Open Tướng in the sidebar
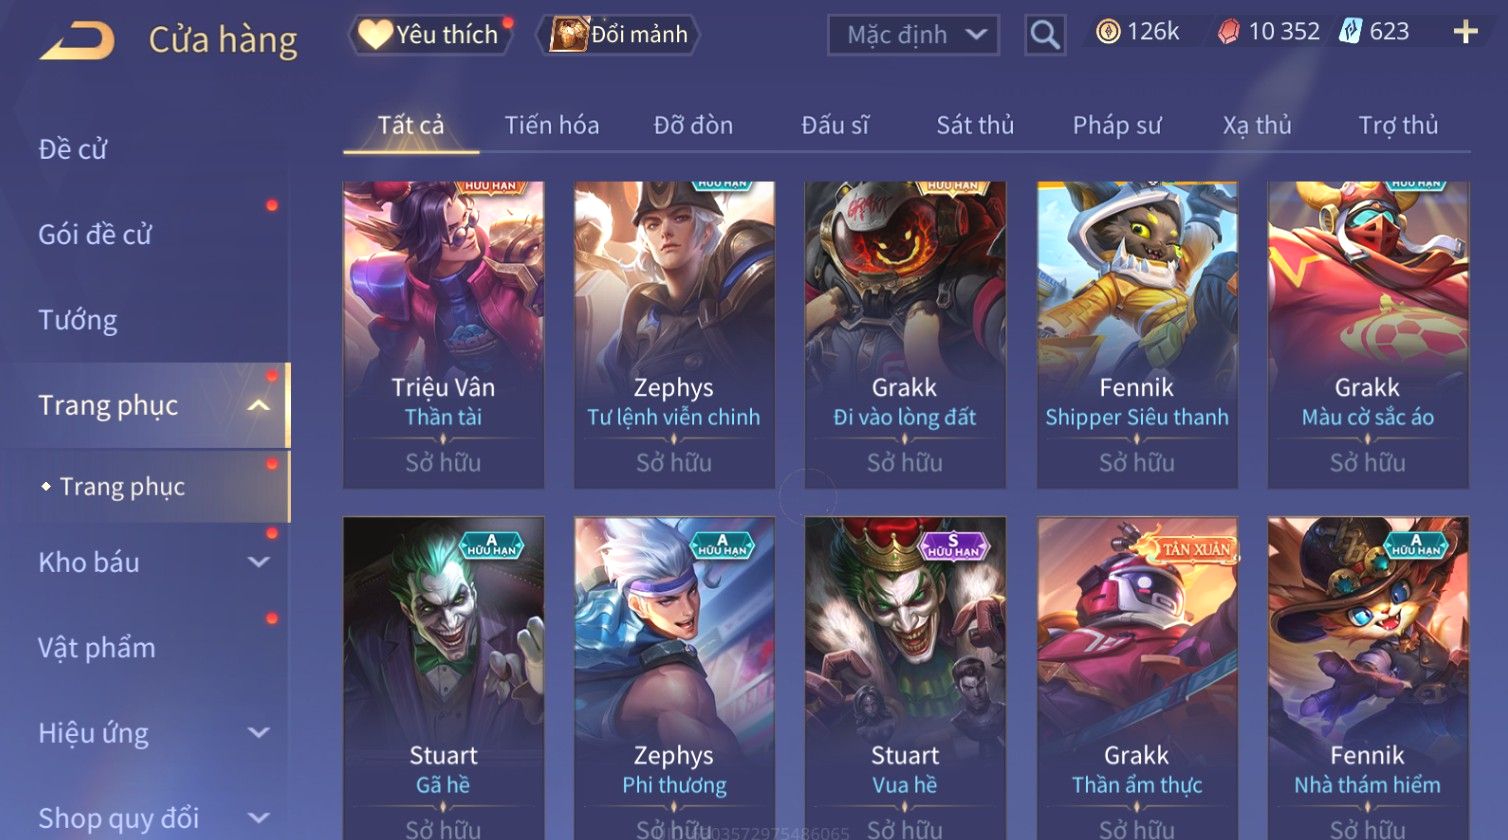This screenshot has height=840, width=1508. pyautogui.click(x=78, y=320)
